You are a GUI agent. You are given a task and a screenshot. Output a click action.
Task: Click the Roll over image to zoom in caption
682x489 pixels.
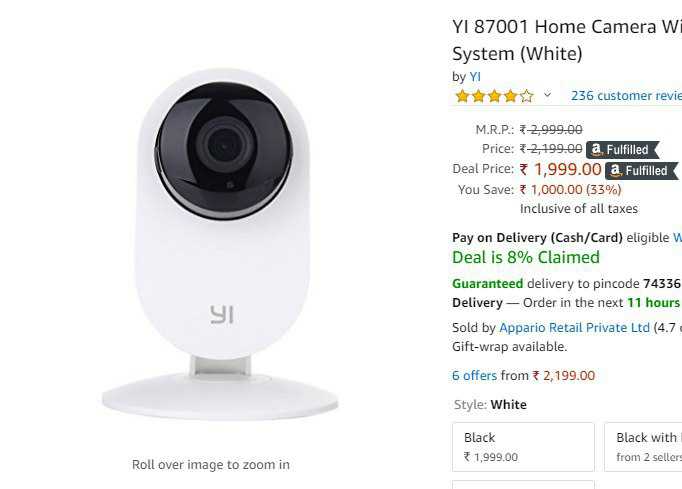tap(211, 465)
